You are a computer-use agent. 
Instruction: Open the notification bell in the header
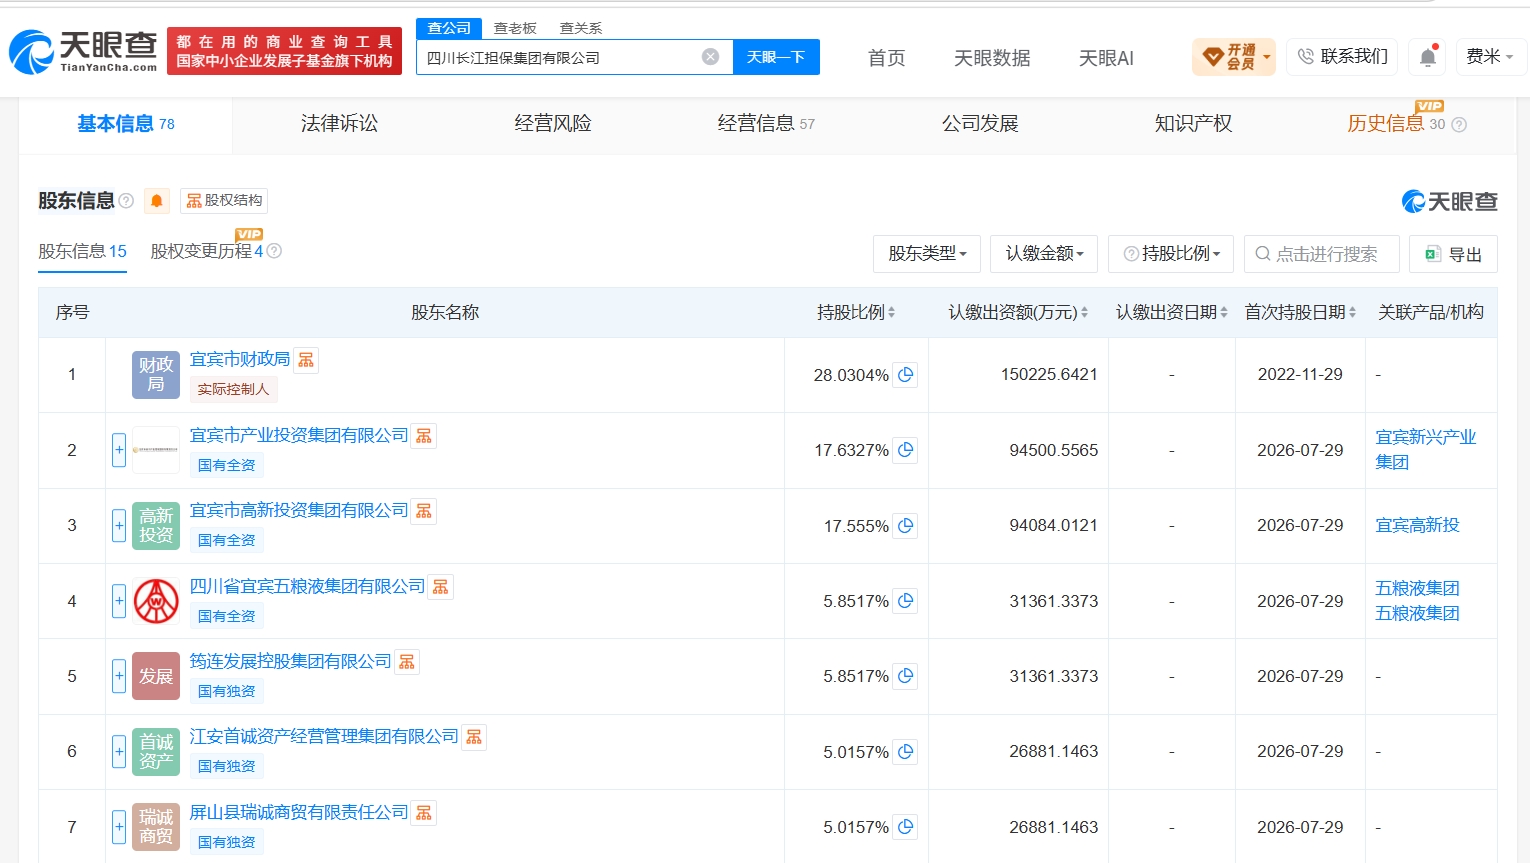1428,57
